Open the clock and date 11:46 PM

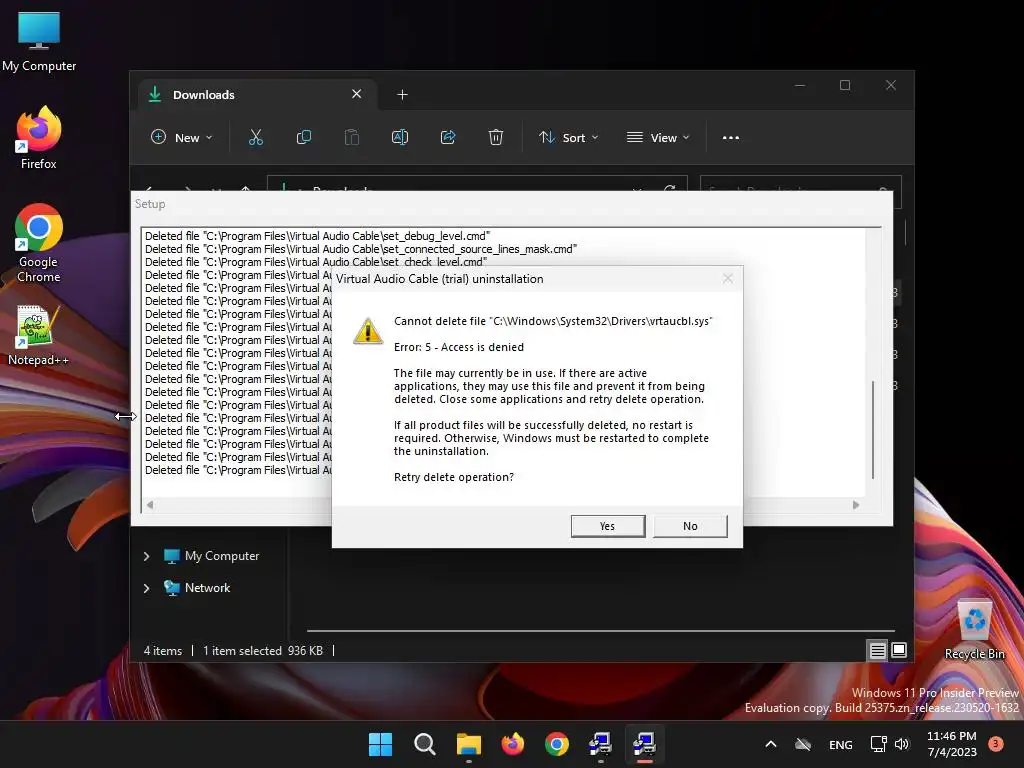point(952,744)
